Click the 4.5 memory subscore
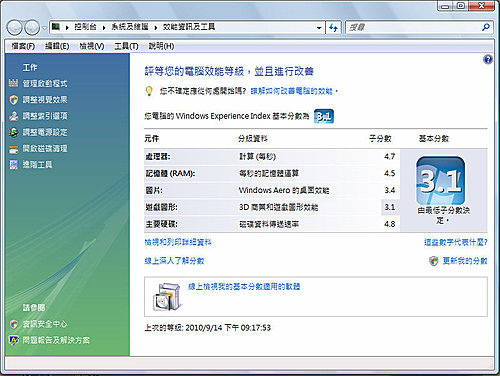This screenshot has height=376, width=500. tap(389, 173)
